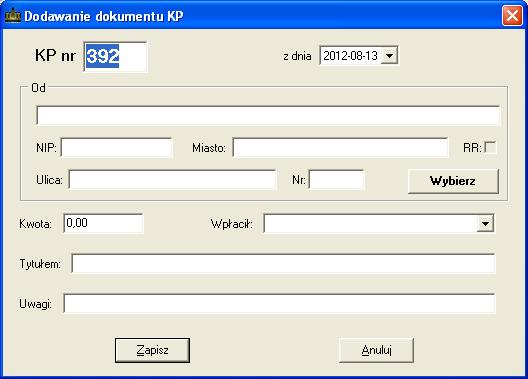
Task: Focus the Od name field
Action: click(268, 115)
